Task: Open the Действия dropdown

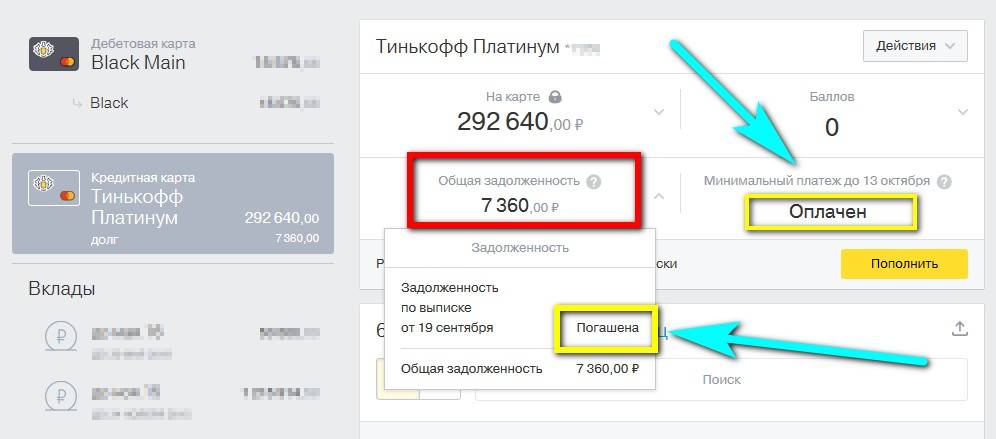Action: click(915, 46)
